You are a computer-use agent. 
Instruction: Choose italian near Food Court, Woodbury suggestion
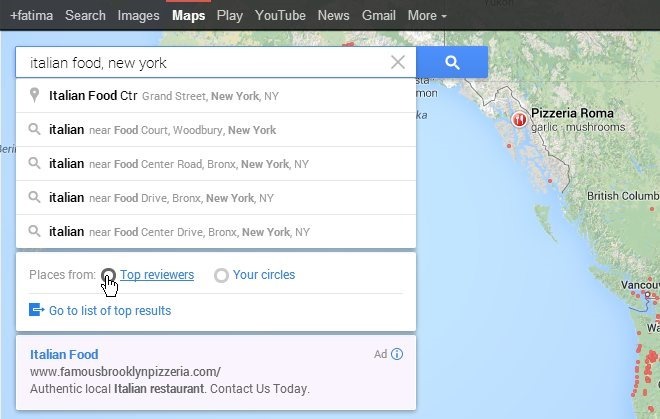pos(216,130)
